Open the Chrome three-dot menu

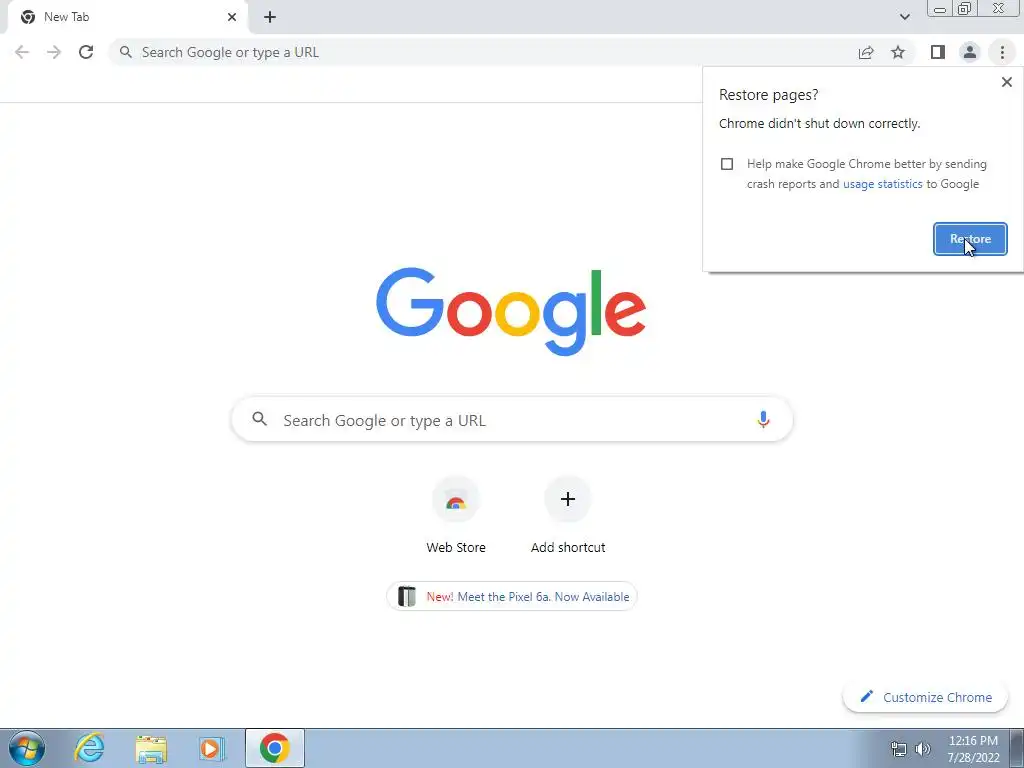(x=1002, y=52)
